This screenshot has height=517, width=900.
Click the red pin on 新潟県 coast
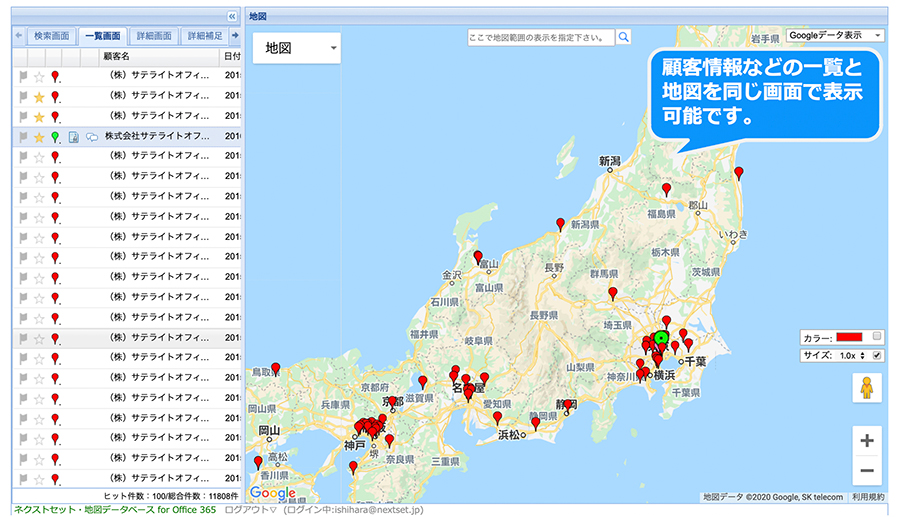(560, 224)
